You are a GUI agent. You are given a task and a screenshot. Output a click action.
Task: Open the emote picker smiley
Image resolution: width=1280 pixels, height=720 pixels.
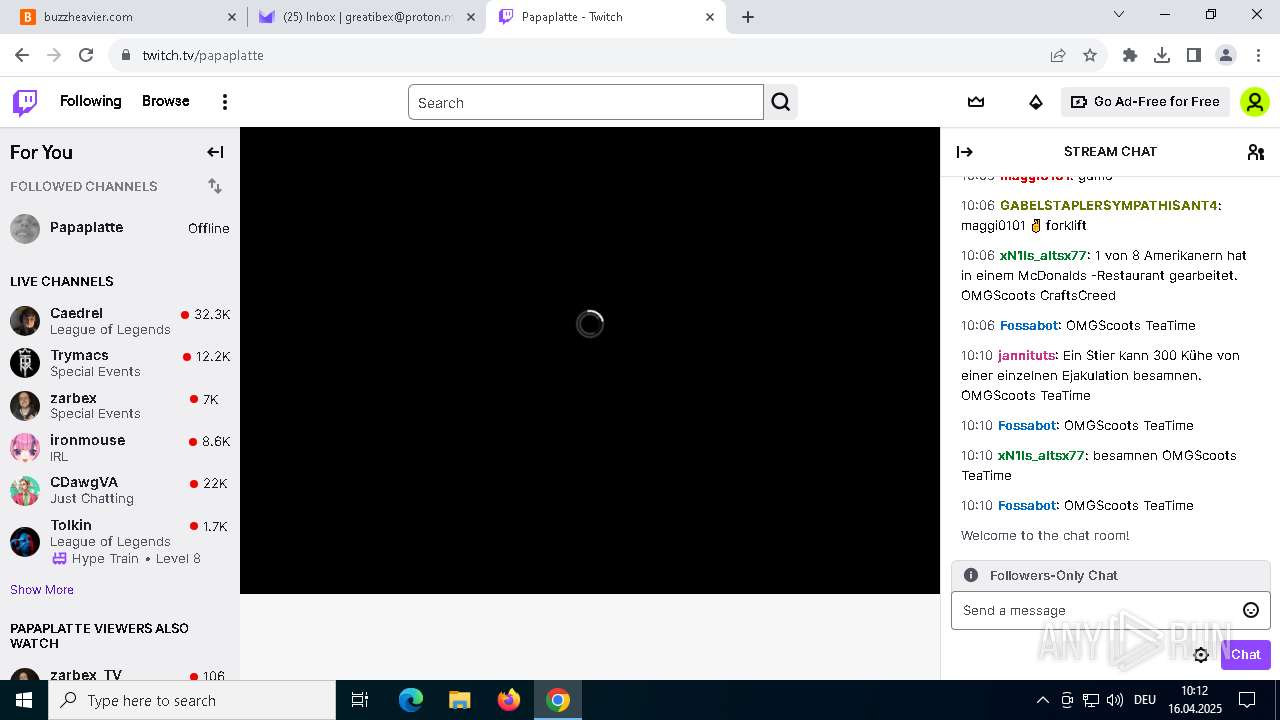(x=1251, y=610)
